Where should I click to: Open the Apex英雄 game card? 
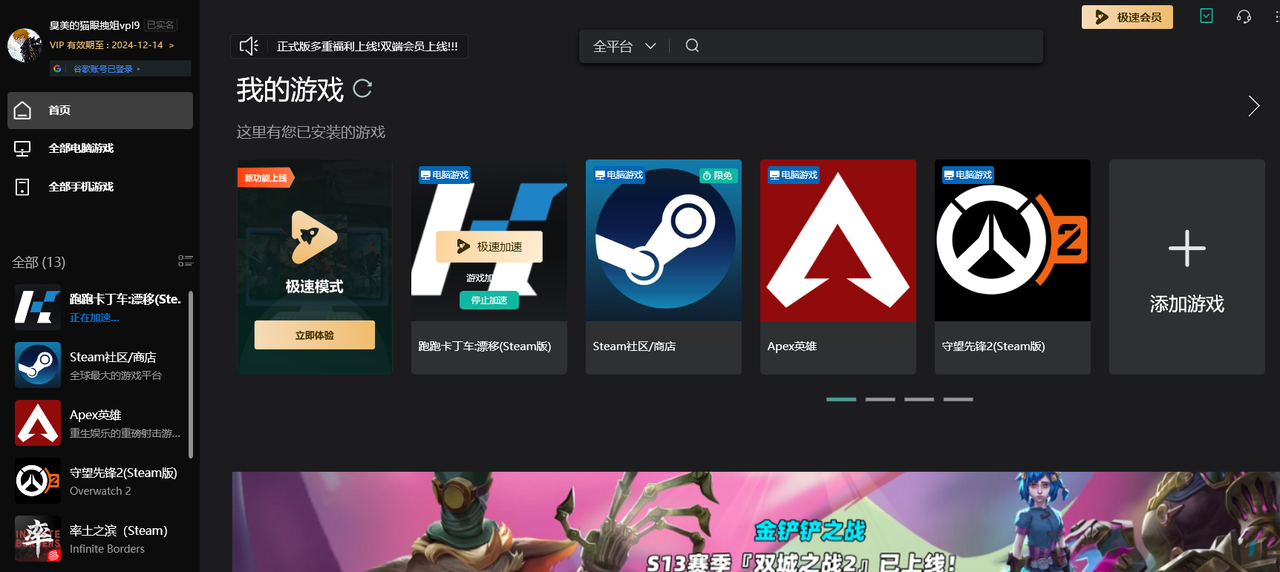pos(838,267)
